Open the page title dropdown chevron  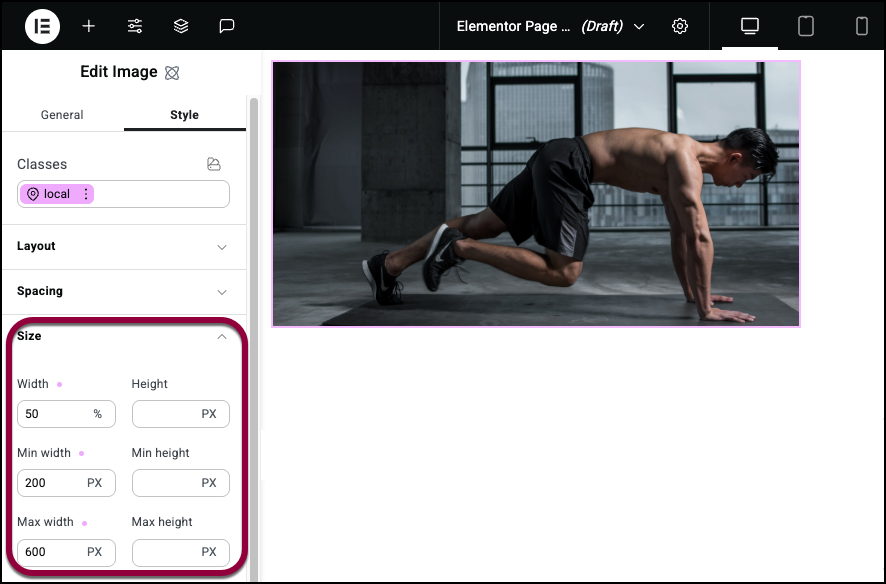[639, 27]
